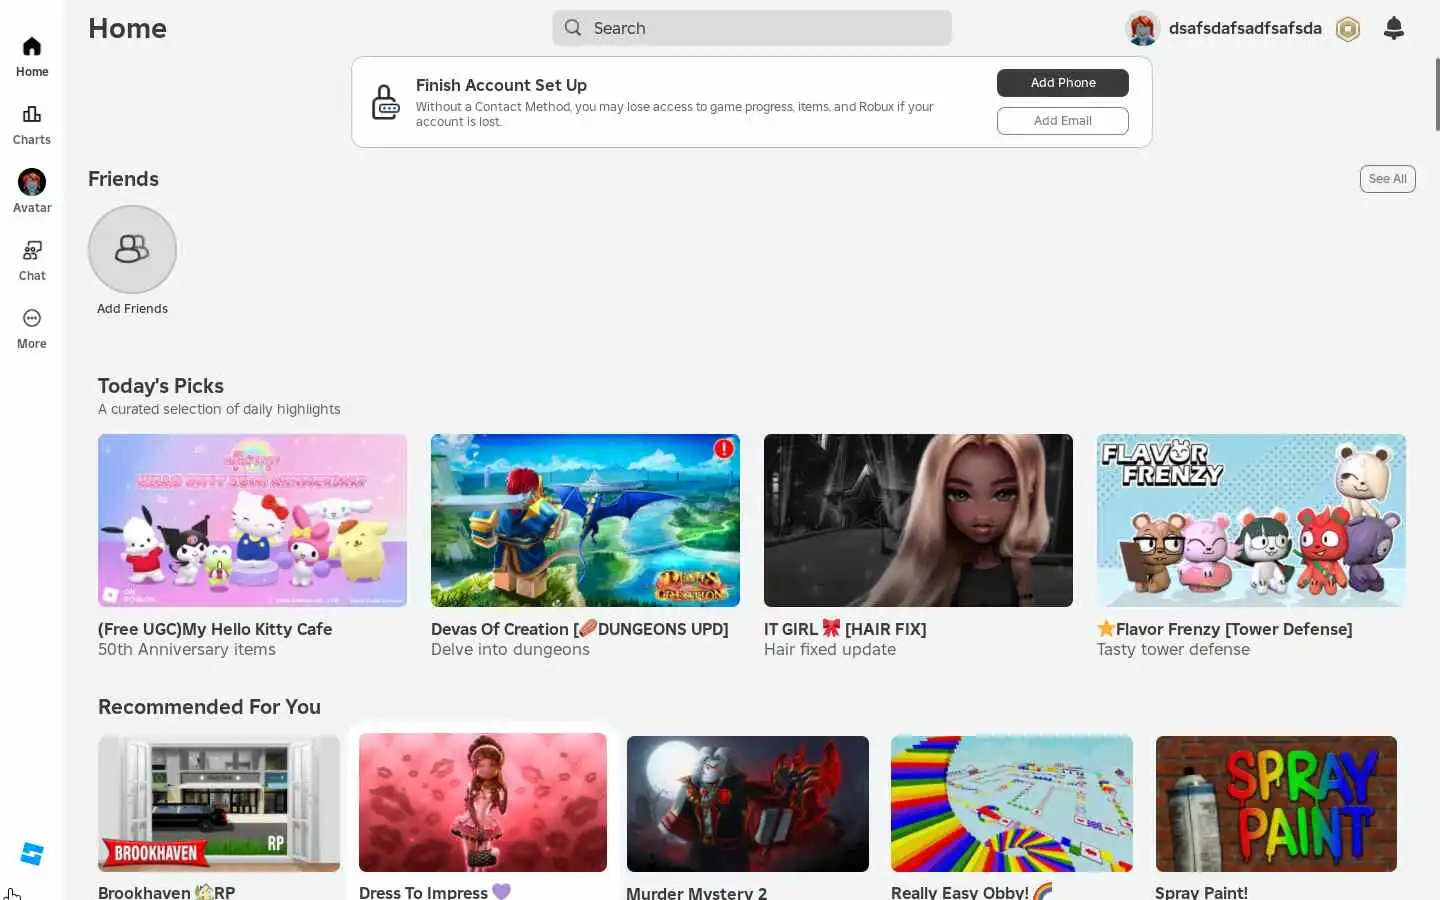Click the Finish Account Set Up heading
The image size is (1440, 900).
click(x=501, y=86)
